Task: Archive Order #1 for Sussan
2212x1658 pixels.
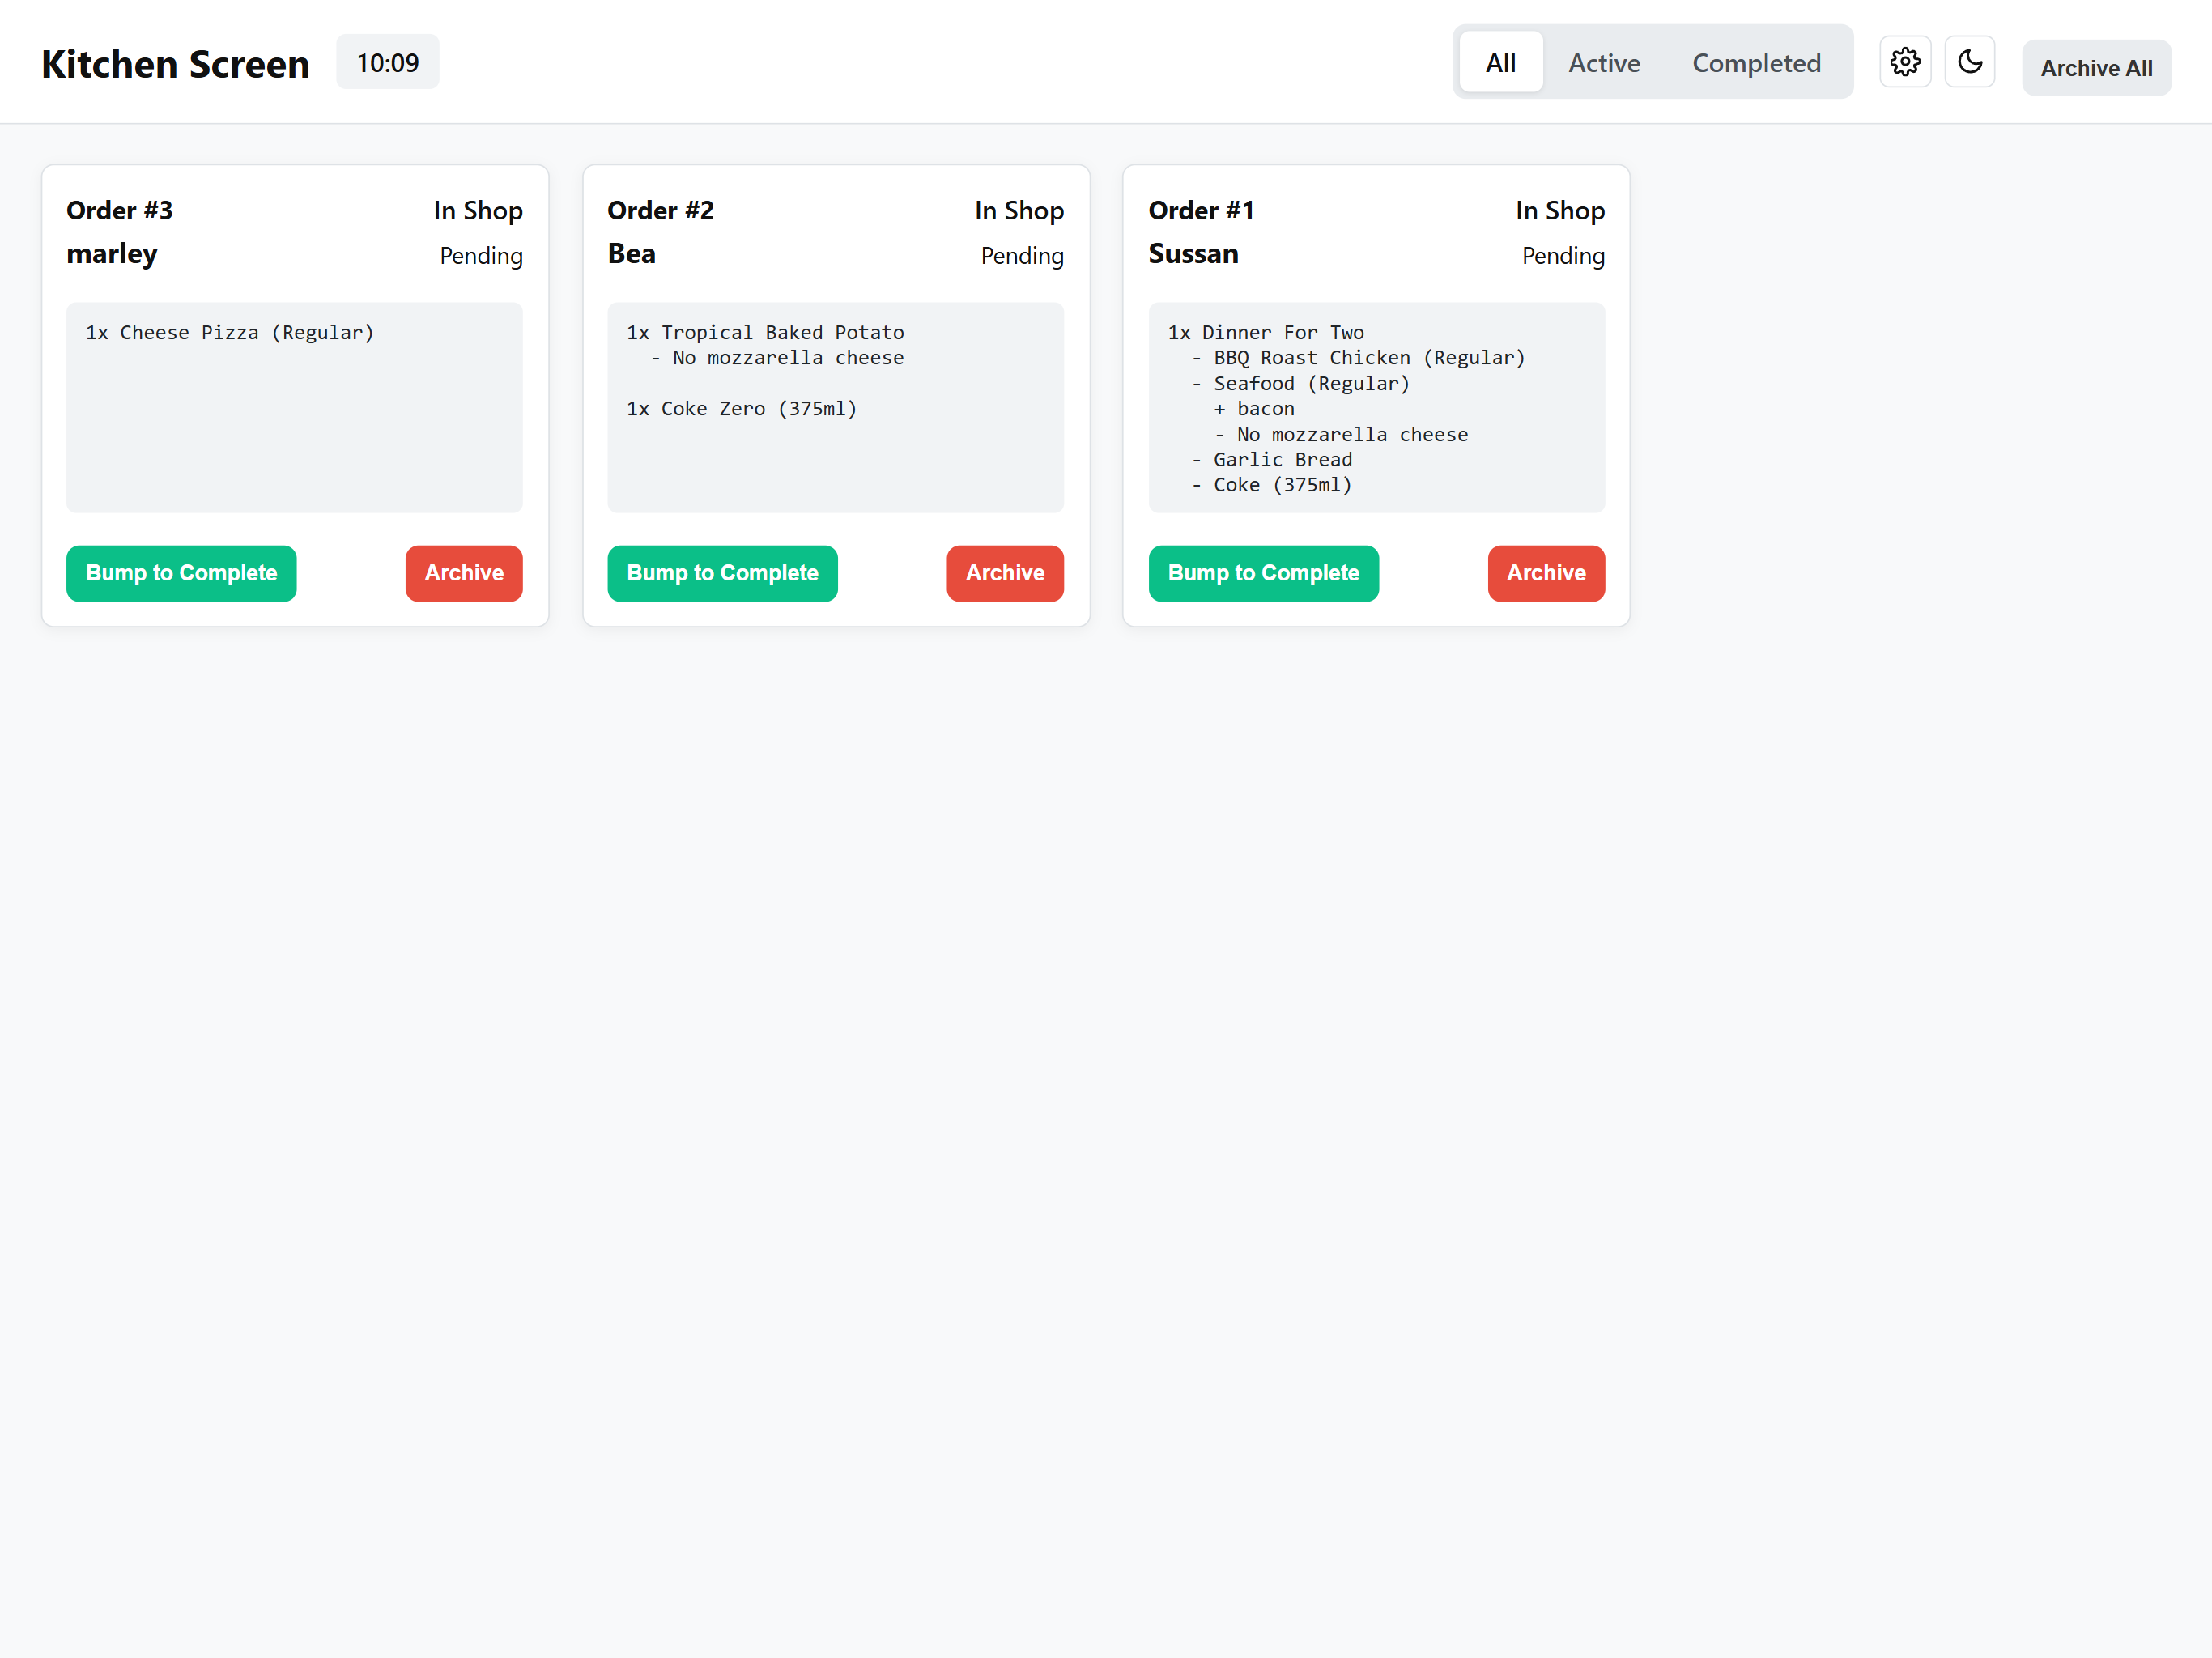Action: point(1545,573)
